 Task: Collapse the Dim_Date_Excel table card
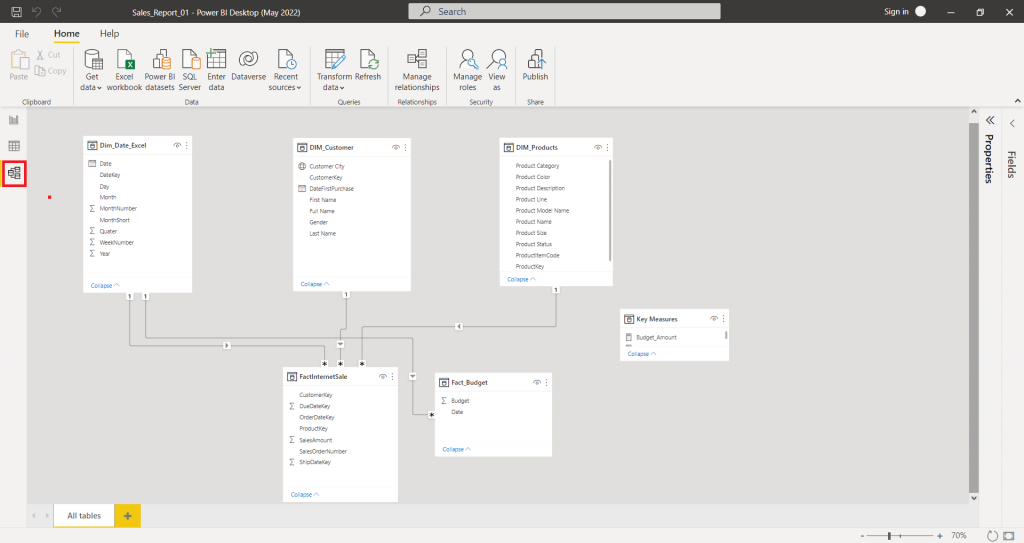tap(104, 286)
